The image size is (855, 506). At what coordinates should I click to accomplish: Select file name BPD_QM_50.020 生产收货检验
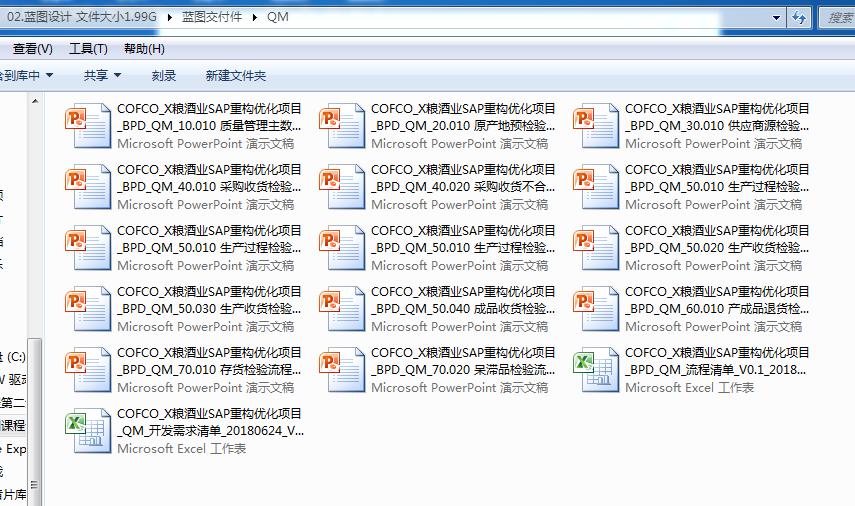(x=717, y=239)
